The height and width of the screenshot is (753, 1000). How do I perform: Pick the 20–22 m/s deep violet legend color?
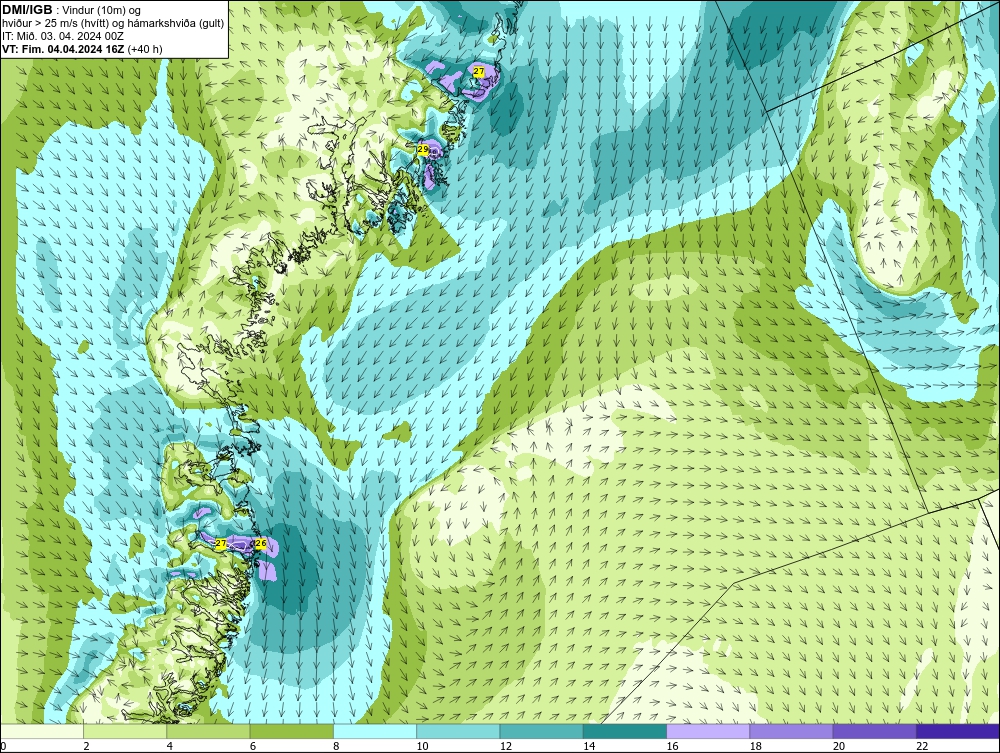pyautogui.click(x=874, y=731)
